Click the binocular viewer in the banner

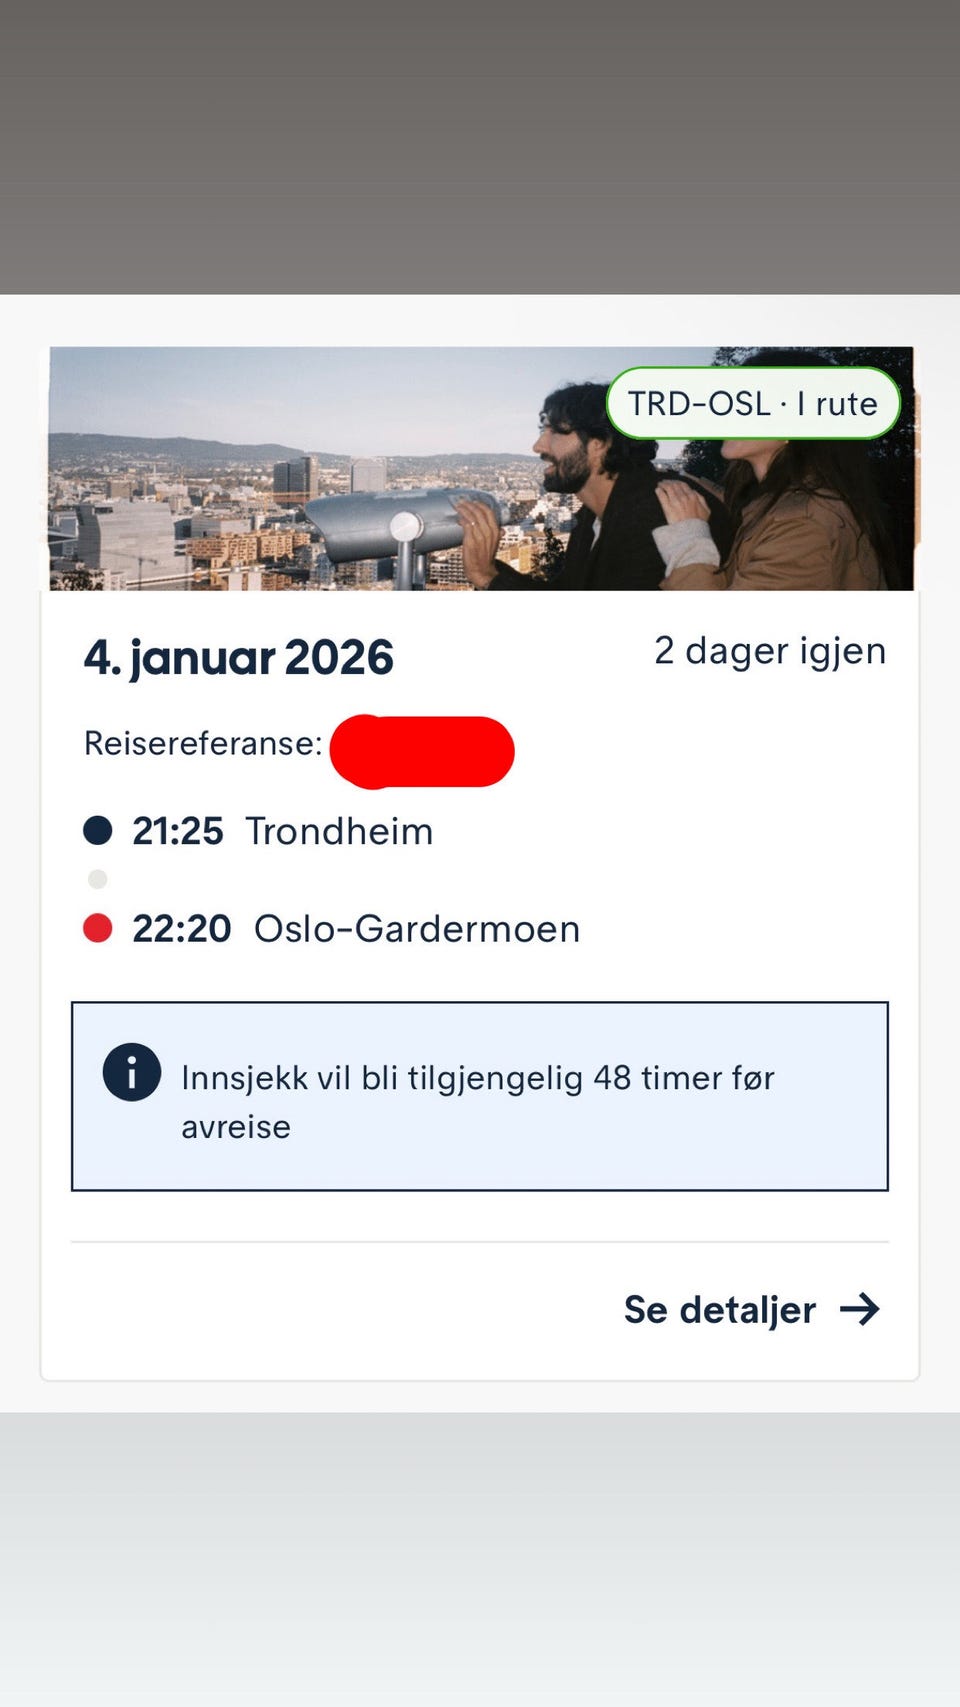pyautogui.click(x=400, y=530)
